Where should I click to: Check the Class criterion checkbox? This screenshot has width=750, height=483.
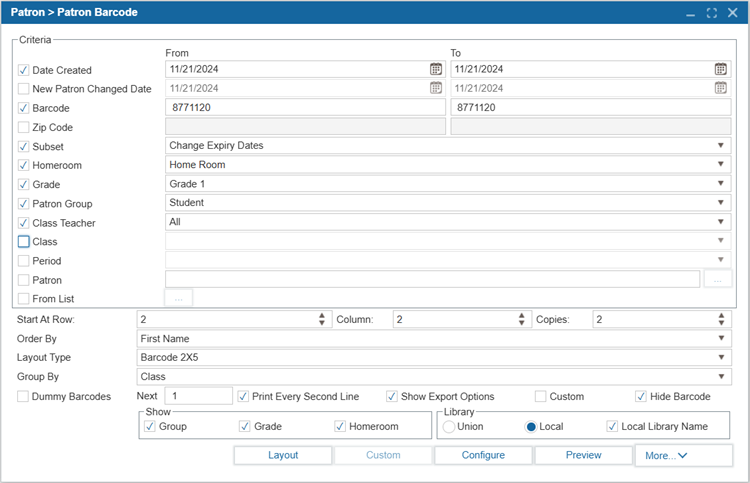click(x=23, y=242)
